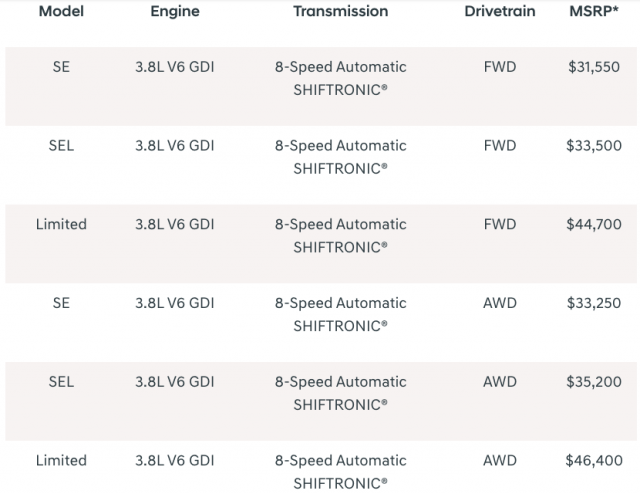Click the Drivetrain column header

coord(500,12)
